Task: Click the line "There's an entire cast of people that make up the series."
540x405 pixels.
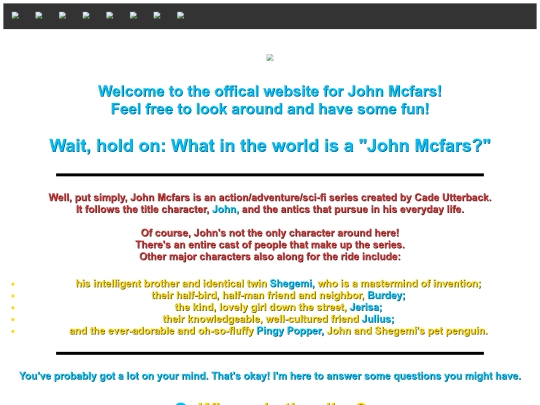Action: (270, 245)
